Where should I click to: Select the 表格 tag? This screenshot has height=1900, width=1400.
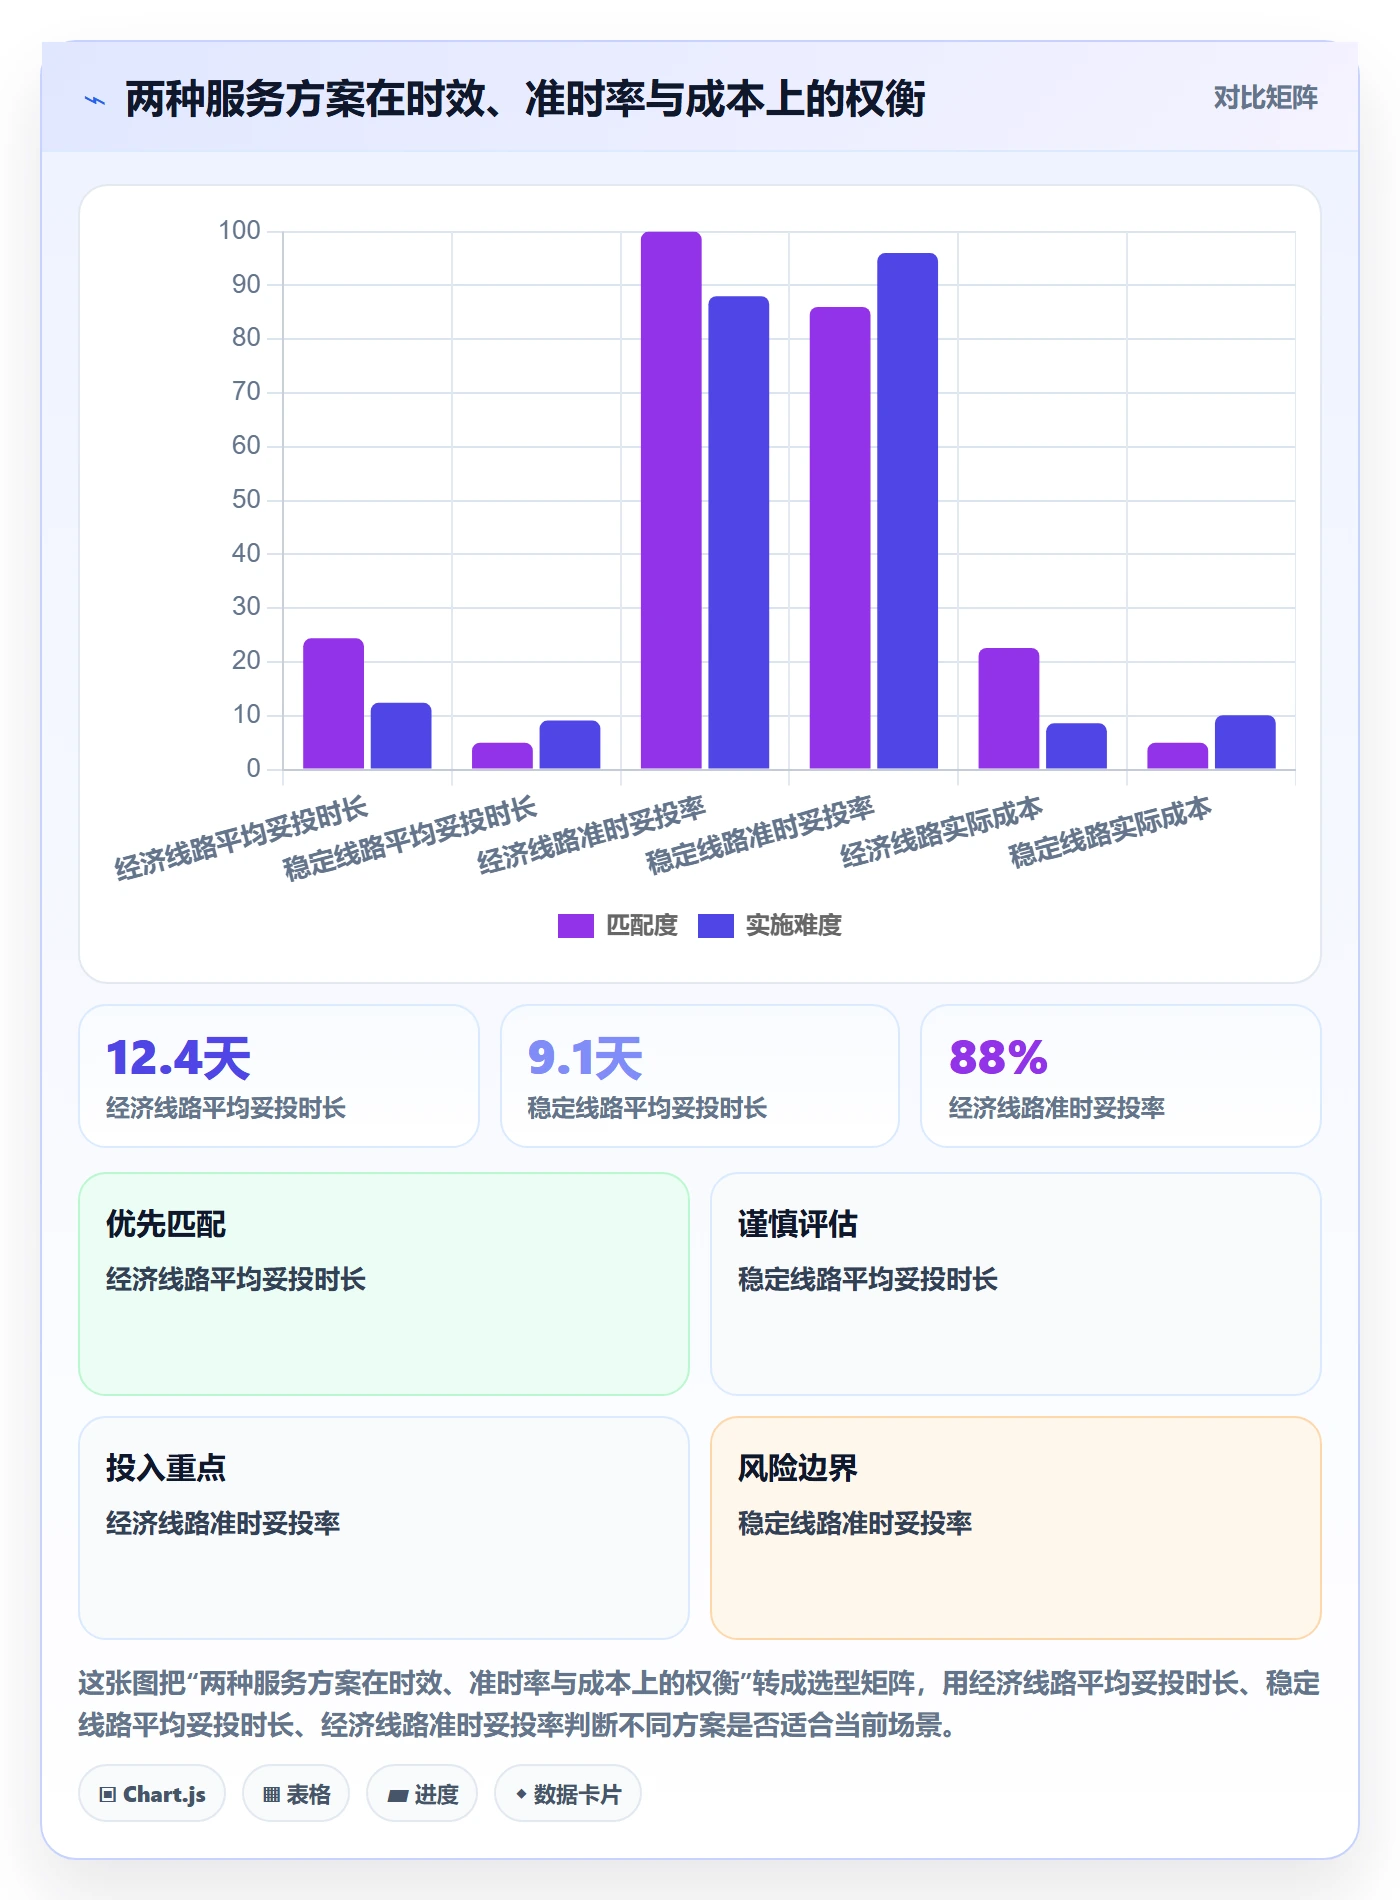(x=296, y=1794)
